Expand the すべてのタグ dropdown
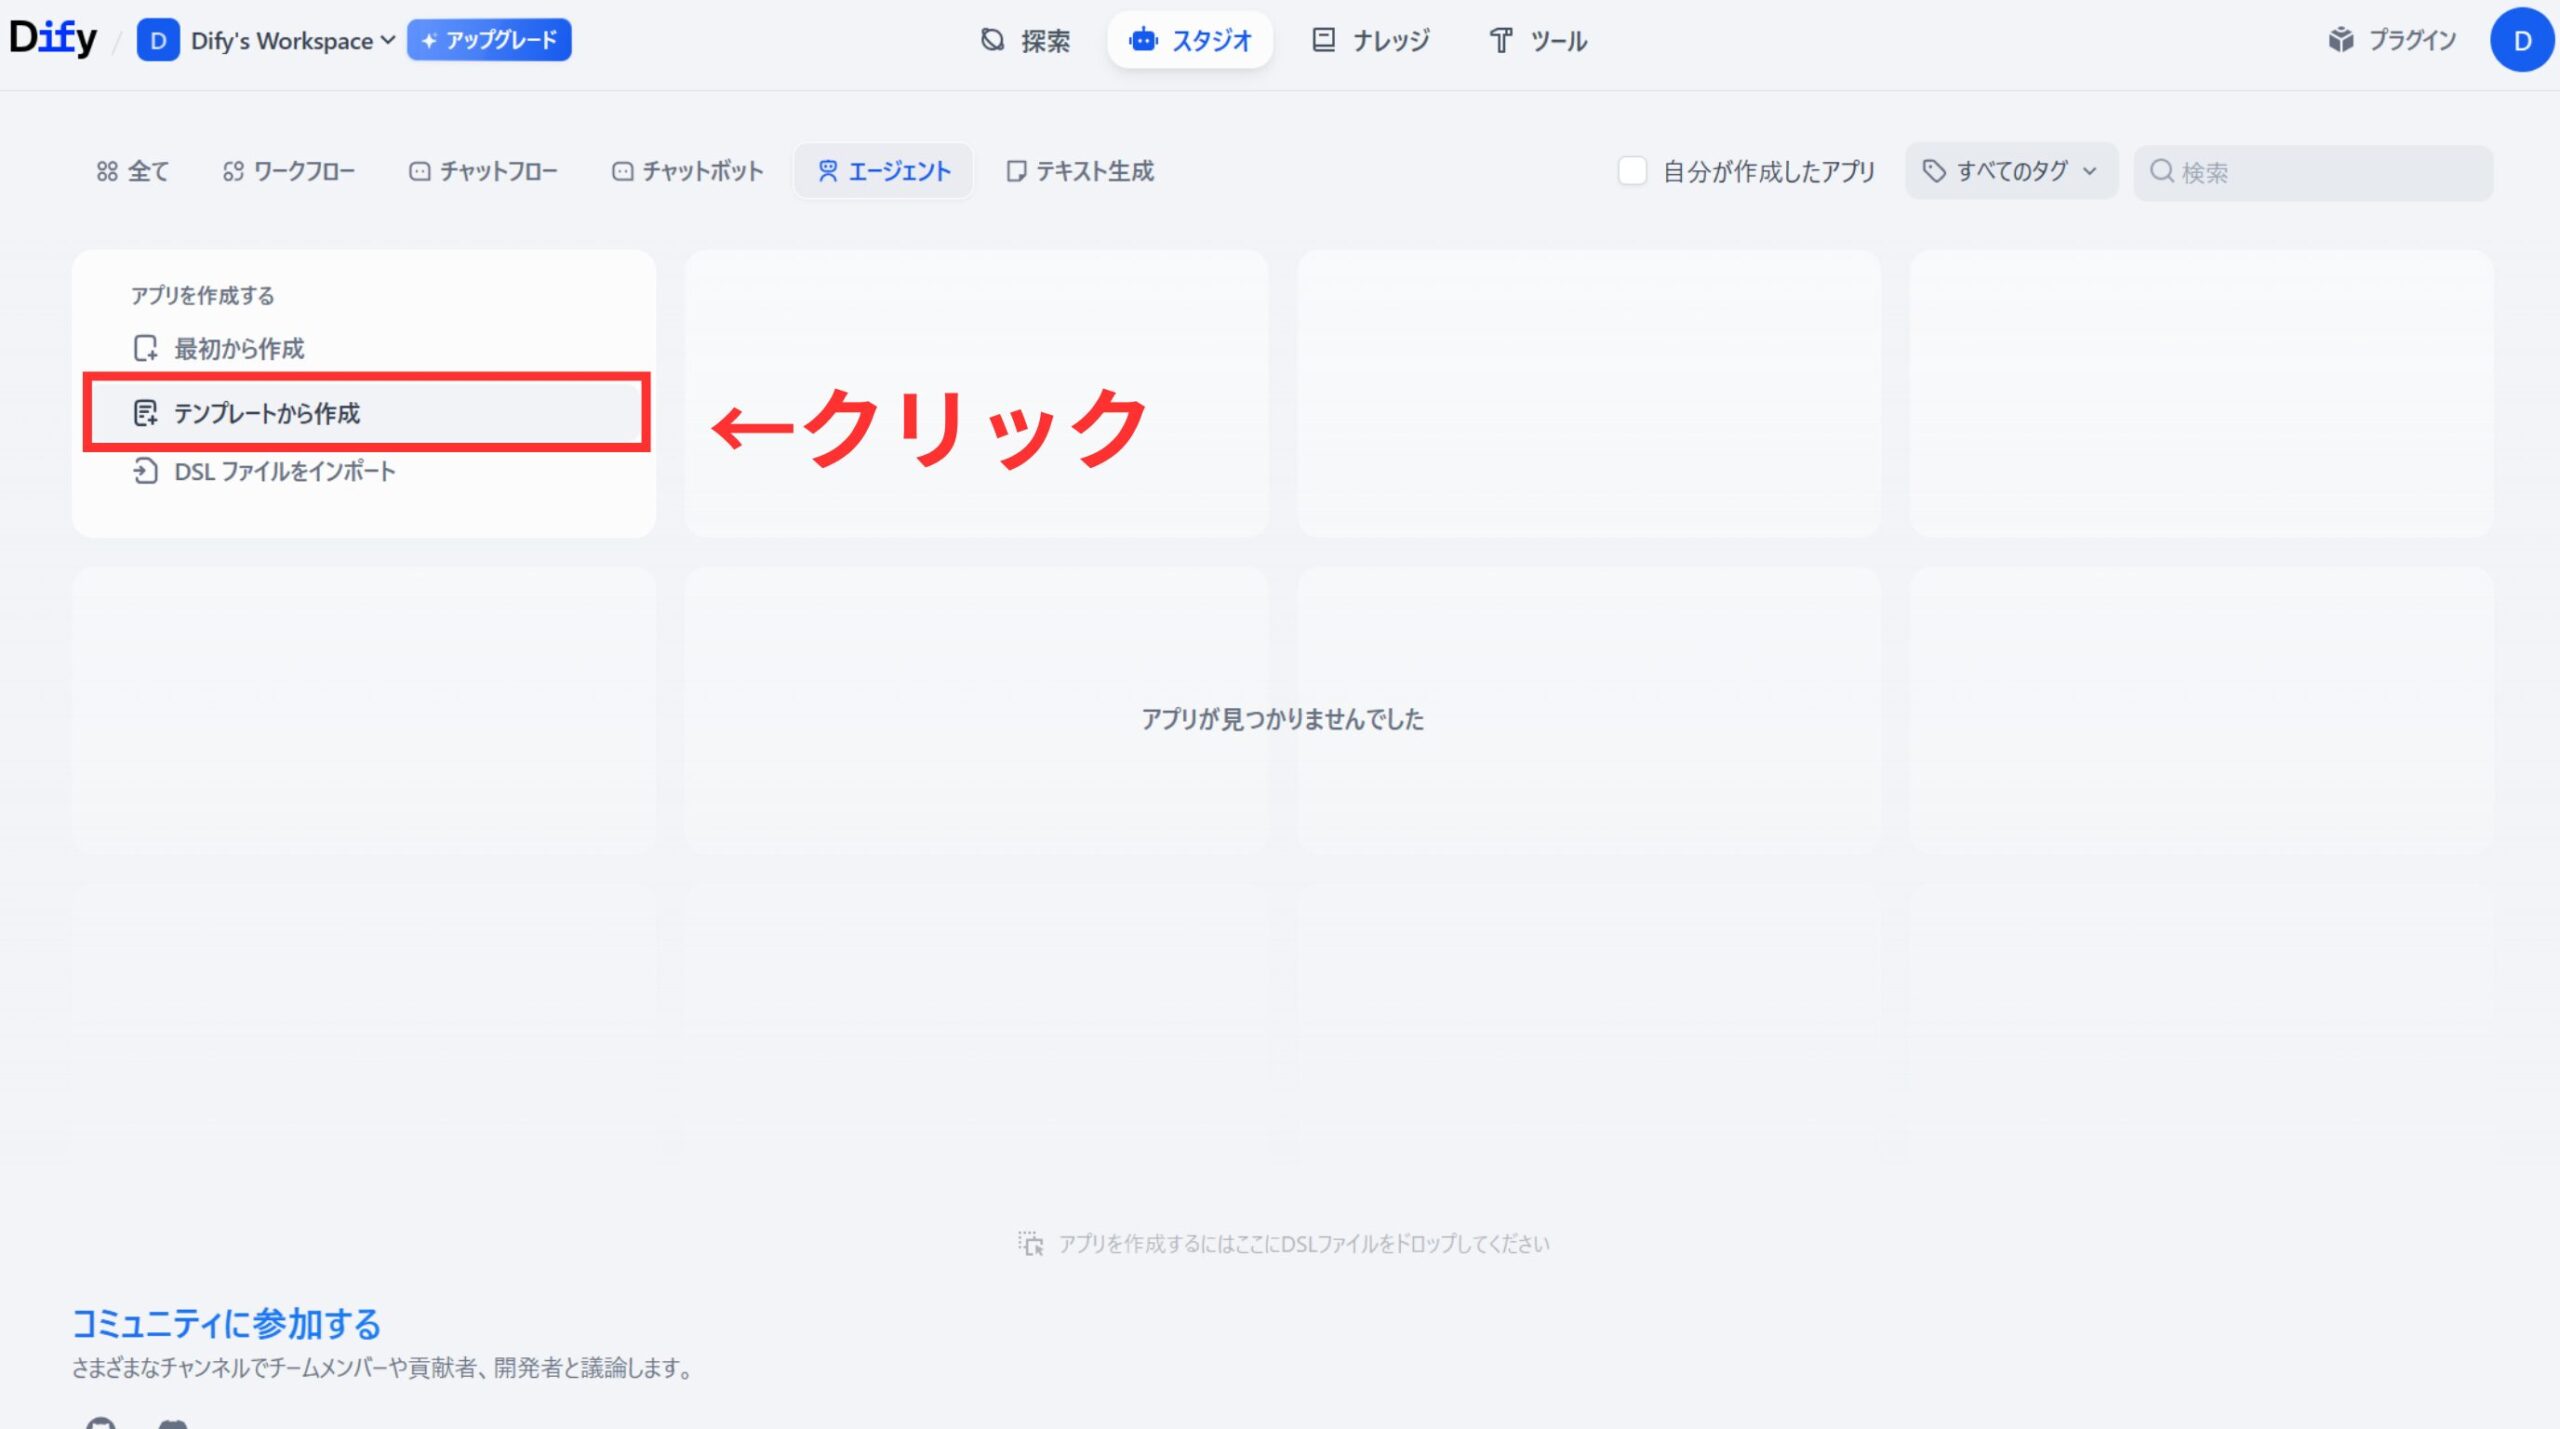2560x1429 pixels. point(2011,171)
